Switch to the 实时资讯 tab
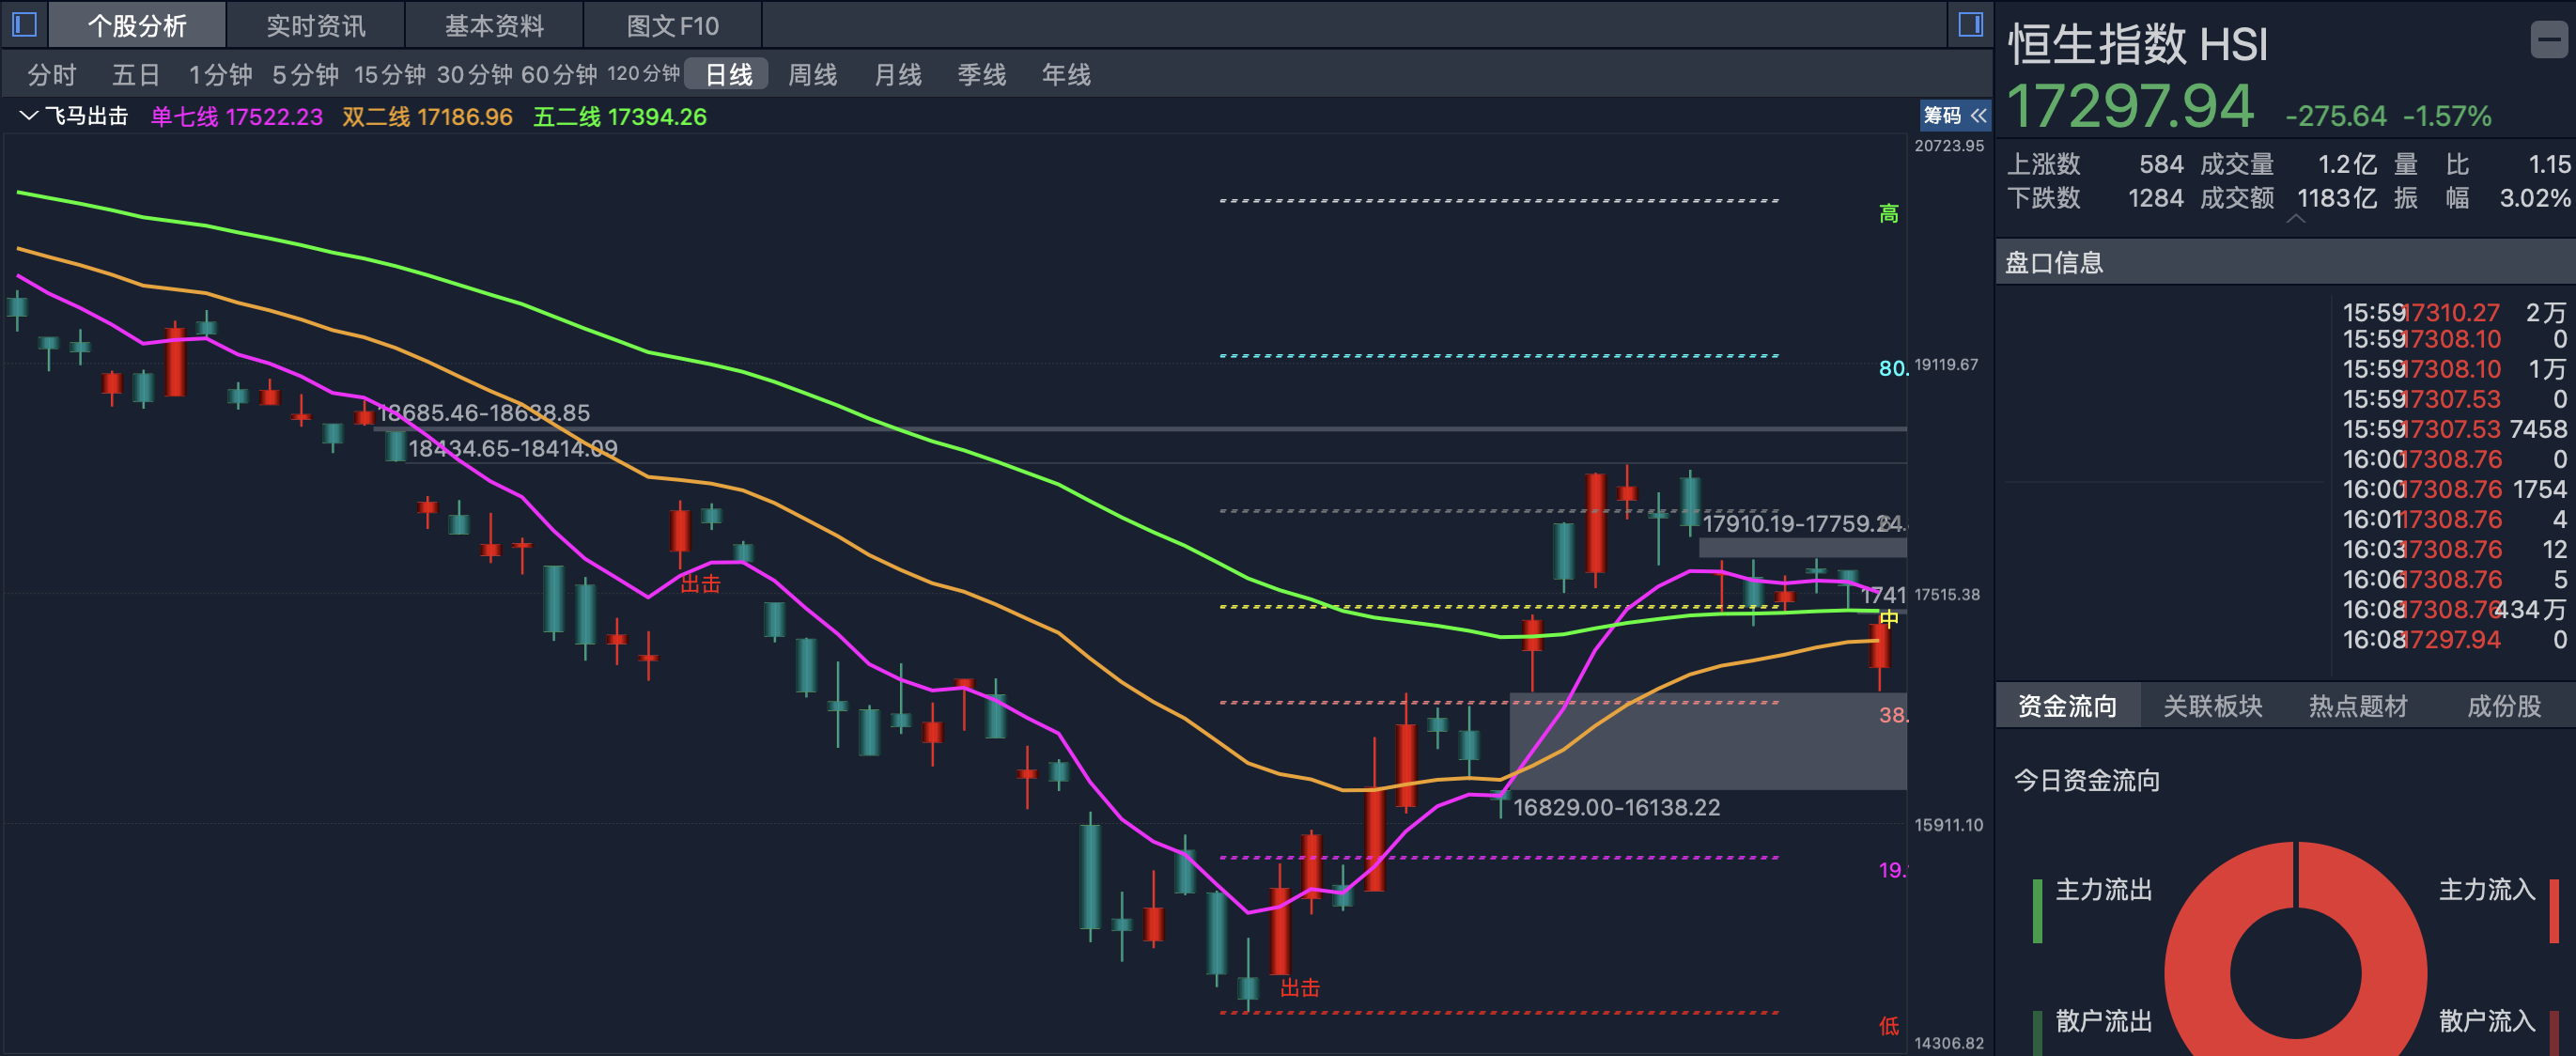Viewport: 2576px width, 1056px height. (314, 25)
